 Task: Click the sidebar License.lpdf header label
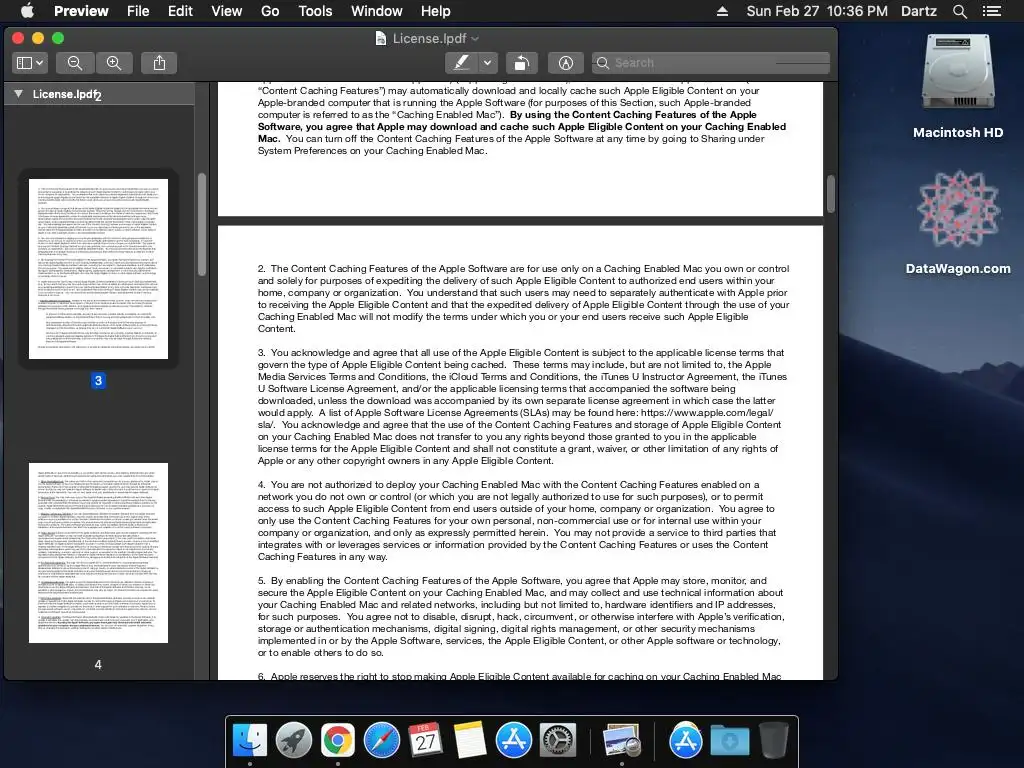[x=66, y=94]
